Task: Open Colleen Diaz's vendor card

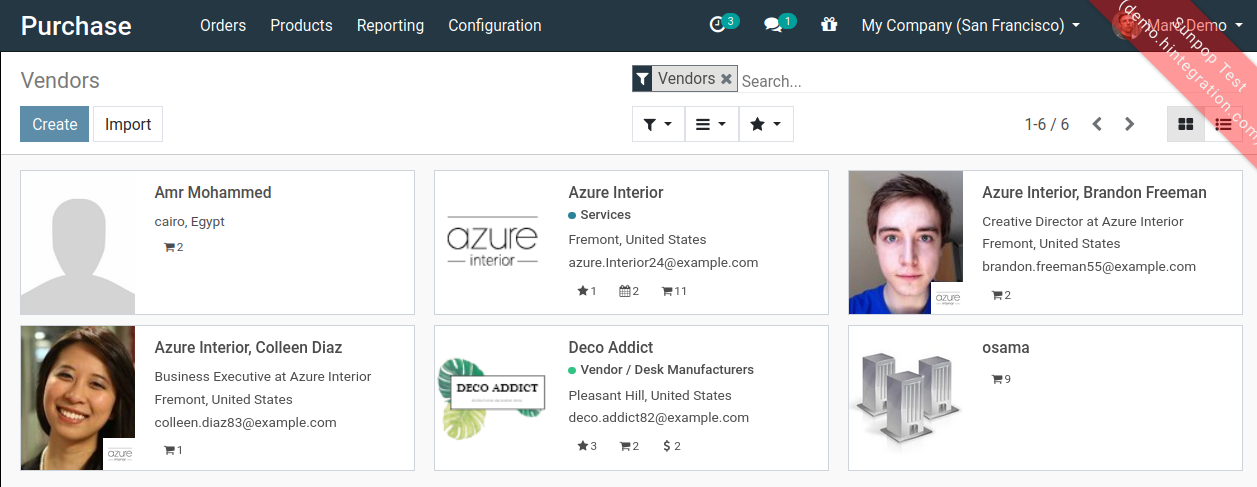Action: [x=217, y=398]
